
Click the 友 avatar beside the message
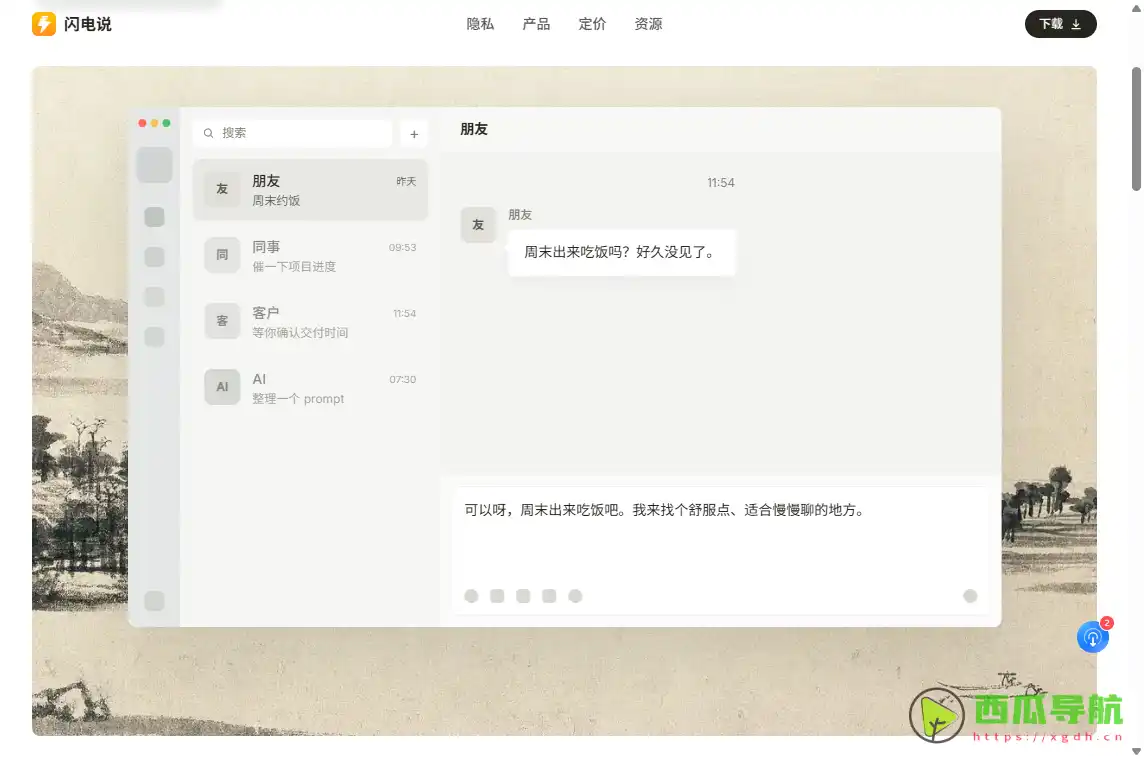pyautogui.click(x=478, y=225)
